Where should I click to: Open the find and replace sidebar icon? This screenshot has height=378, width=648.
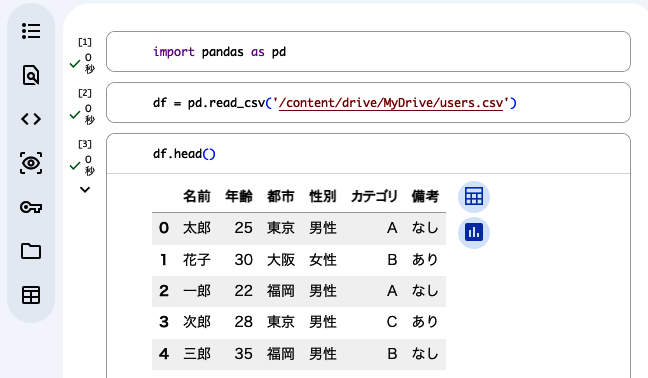click(x=31, y=75)
